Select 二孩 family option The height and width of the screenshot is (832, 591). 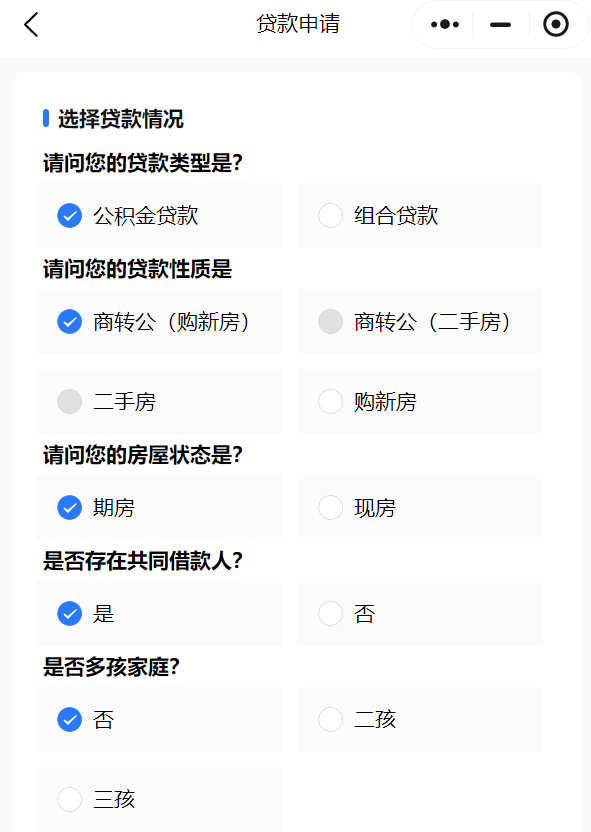pos(420,720)
